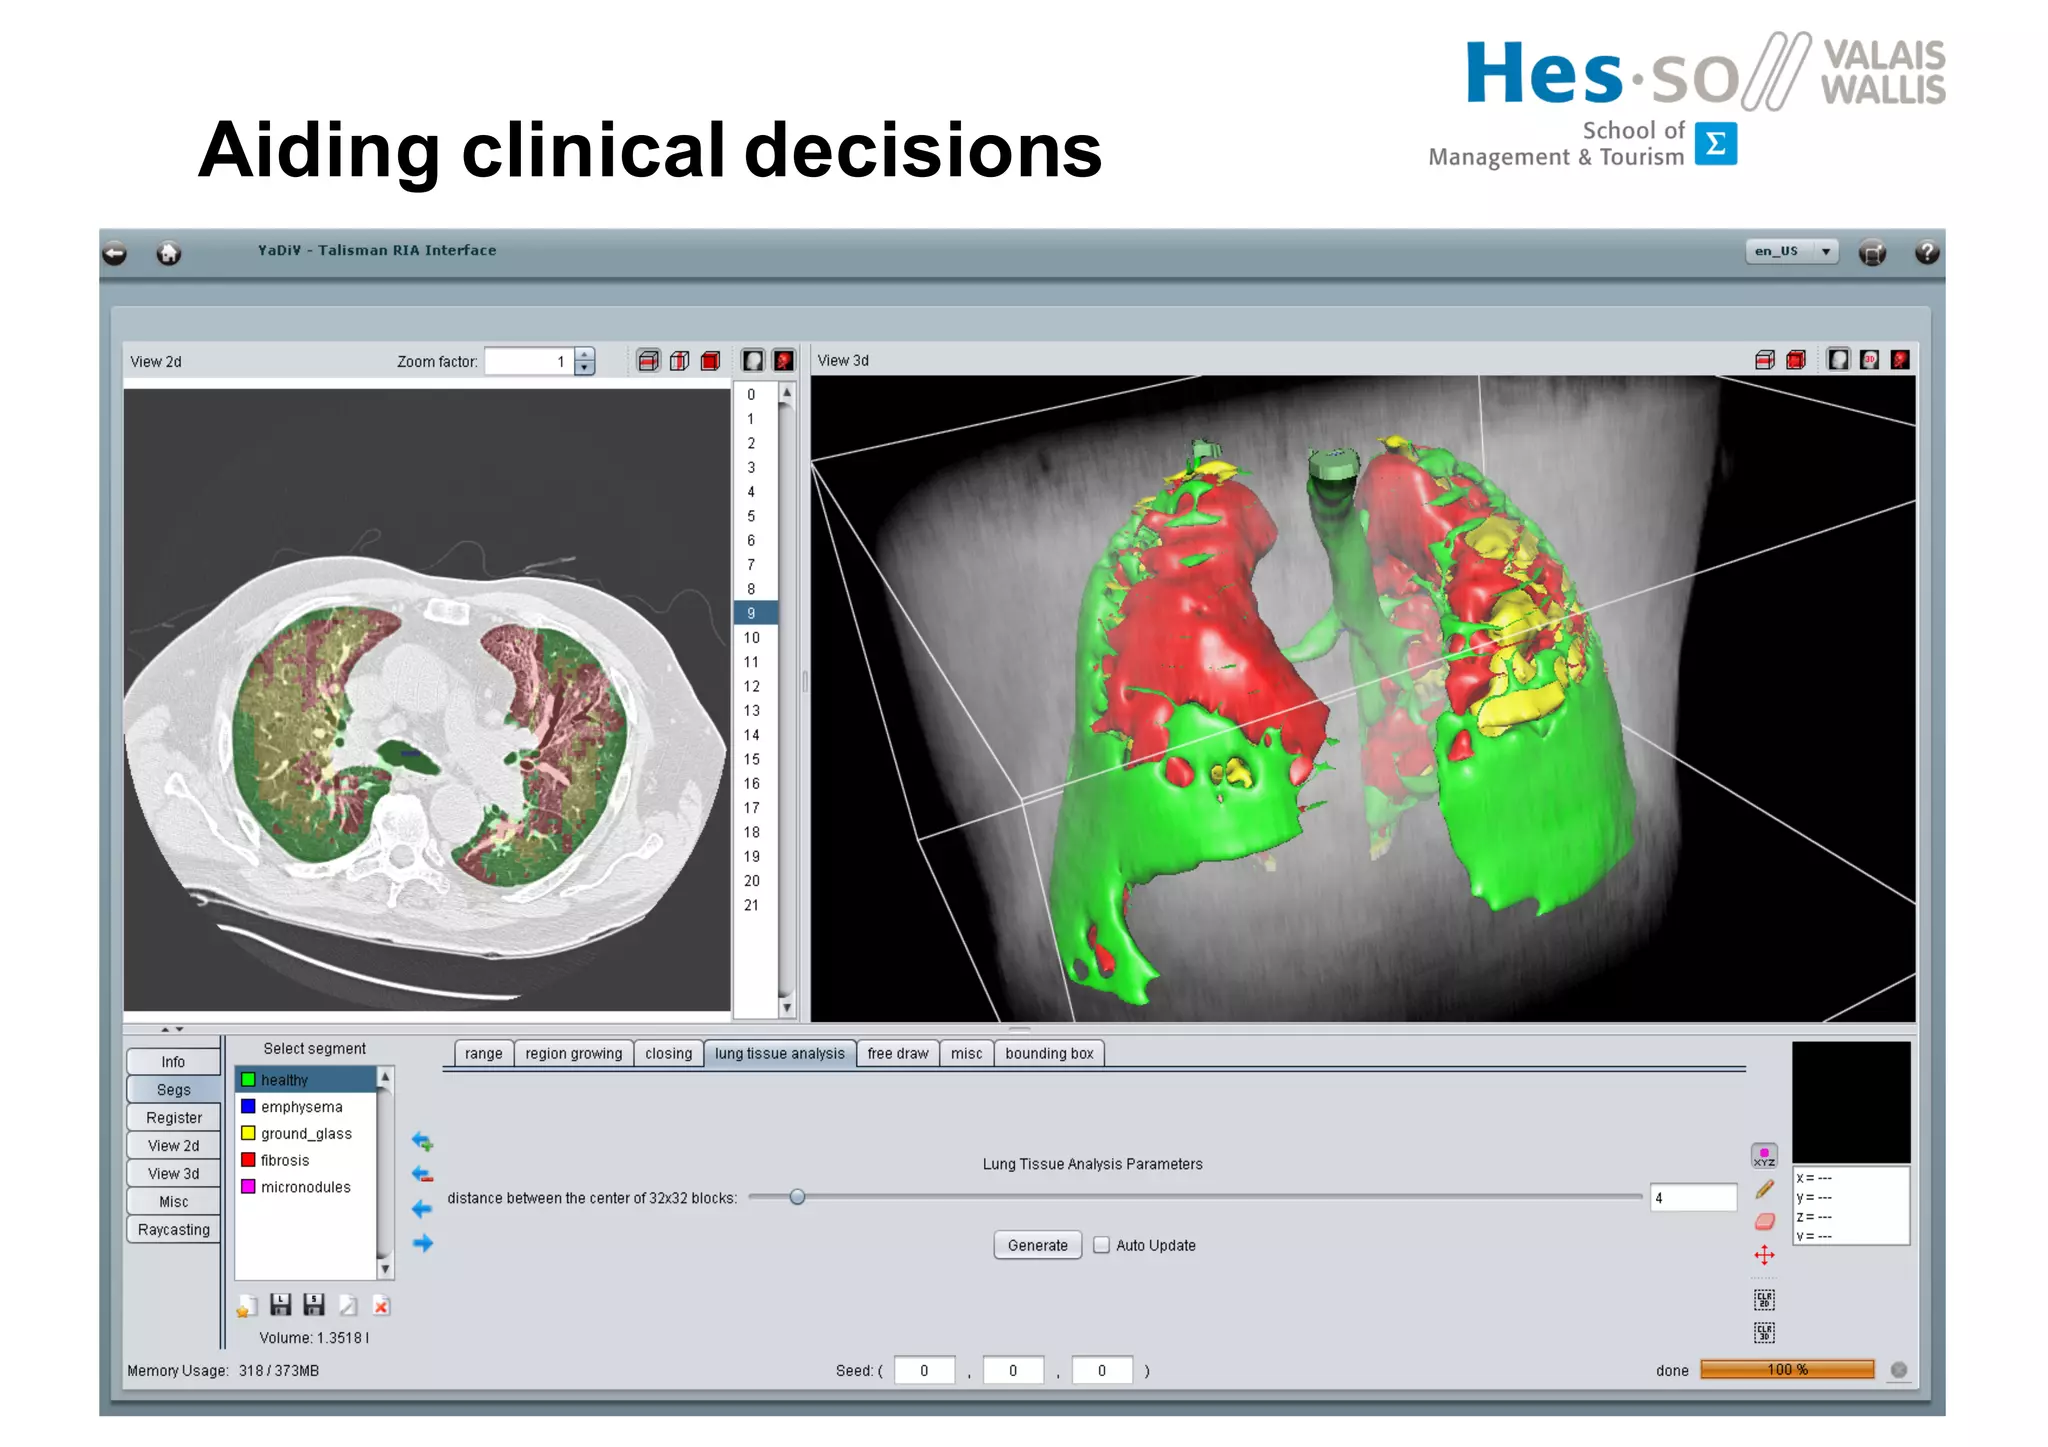The width and height of the screenshot is (2048, 1447).
Task: Click the green healthy color swatch
Action: [248, 1080]
